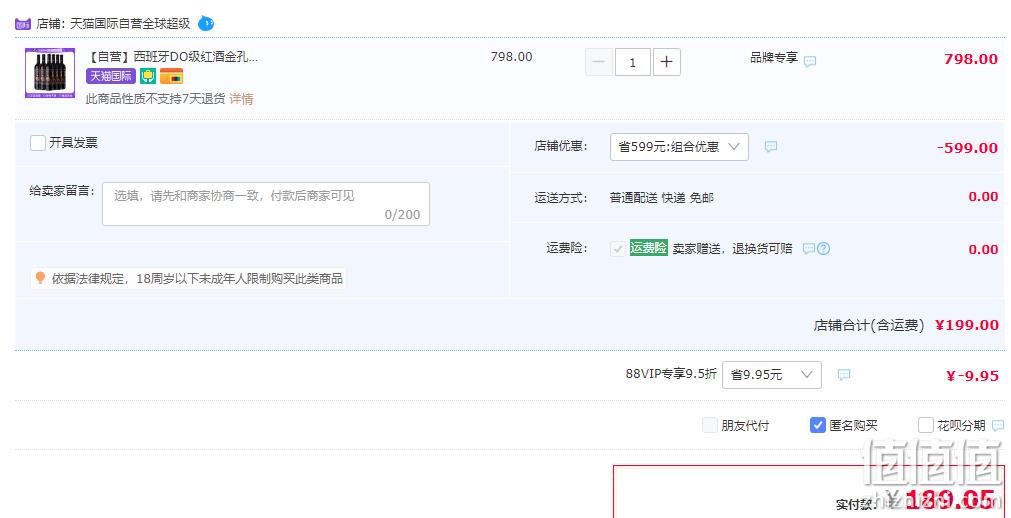Open the wine product thumbnail
Screen dimensions: 1011x518
(x=50, y=73)
